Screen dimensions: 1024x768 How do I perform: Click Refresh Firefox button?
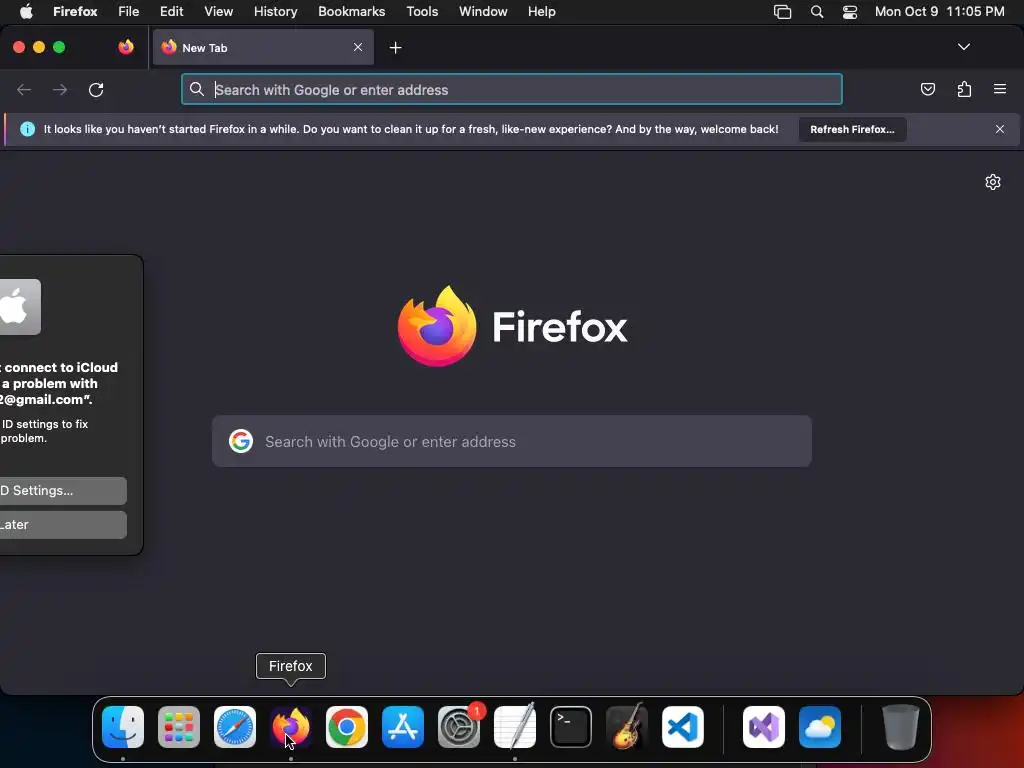tap(852, 129)
